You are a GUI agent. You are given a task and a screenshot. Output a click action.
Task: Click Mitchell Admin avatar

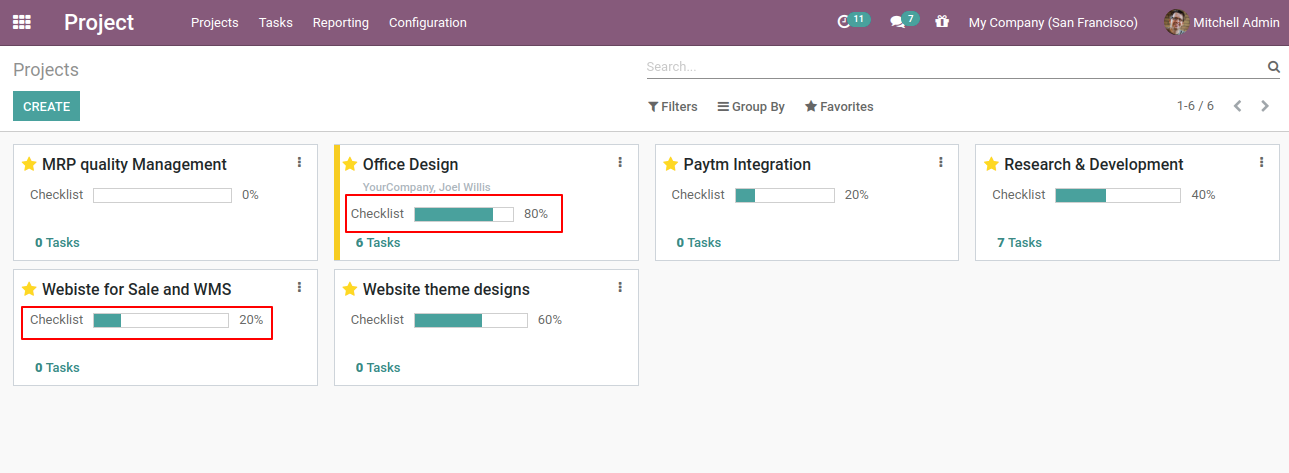coord(1176,22)
